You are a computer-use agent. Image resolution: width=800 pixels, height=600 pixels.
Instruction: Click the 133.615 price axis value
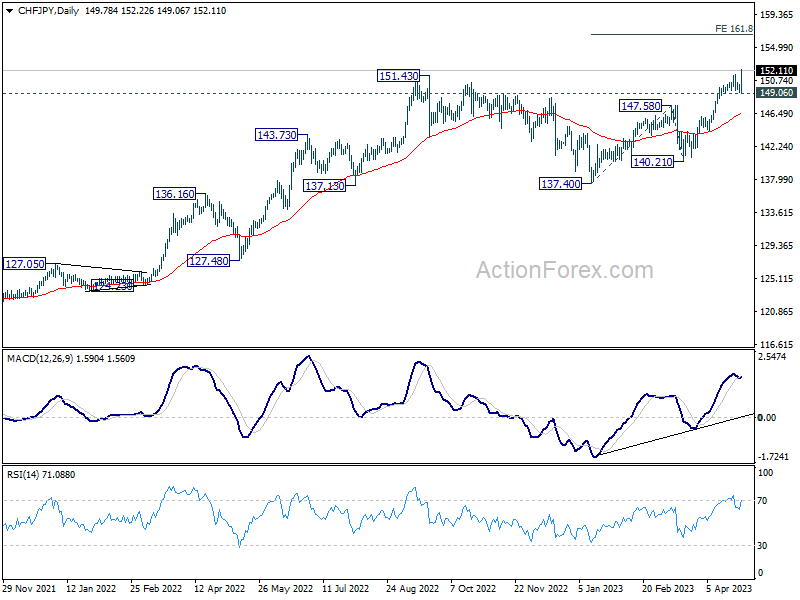click(x=777, y=212)
